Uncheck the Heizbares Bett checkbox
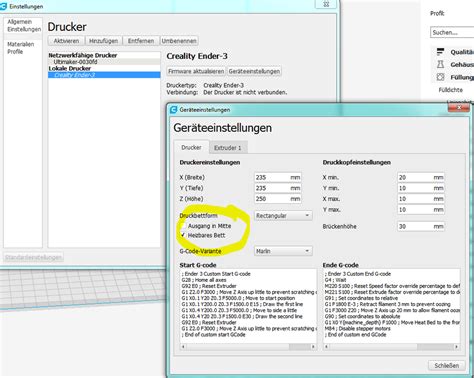Viewport: 474px width, 378px height. pos(183,235)
